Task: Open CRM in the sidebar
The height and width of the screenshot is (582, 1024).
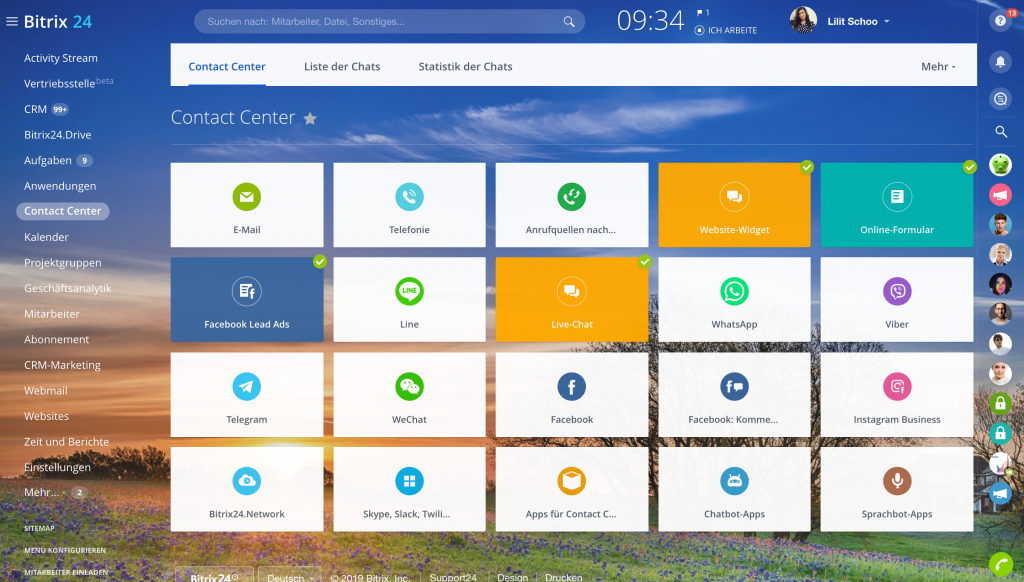Action: click(35, 109)
